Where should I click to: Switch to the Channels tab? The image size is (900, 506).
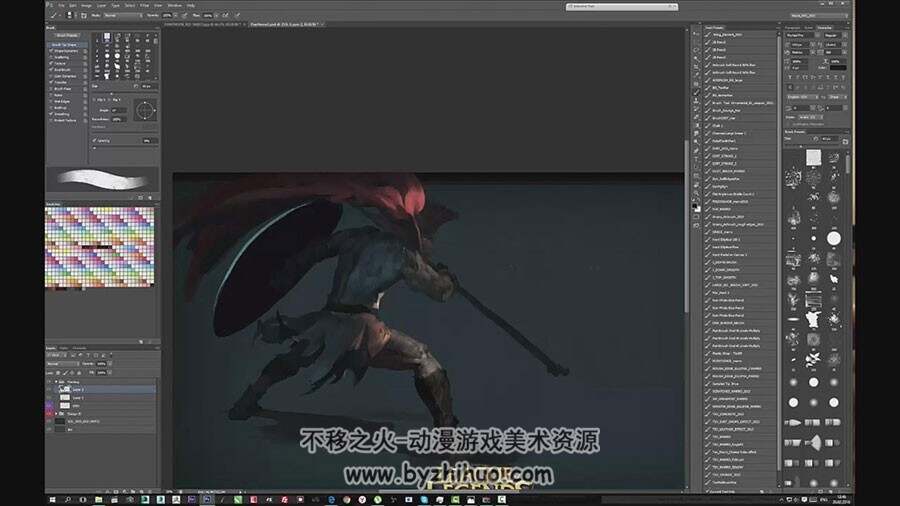point(79,348)
